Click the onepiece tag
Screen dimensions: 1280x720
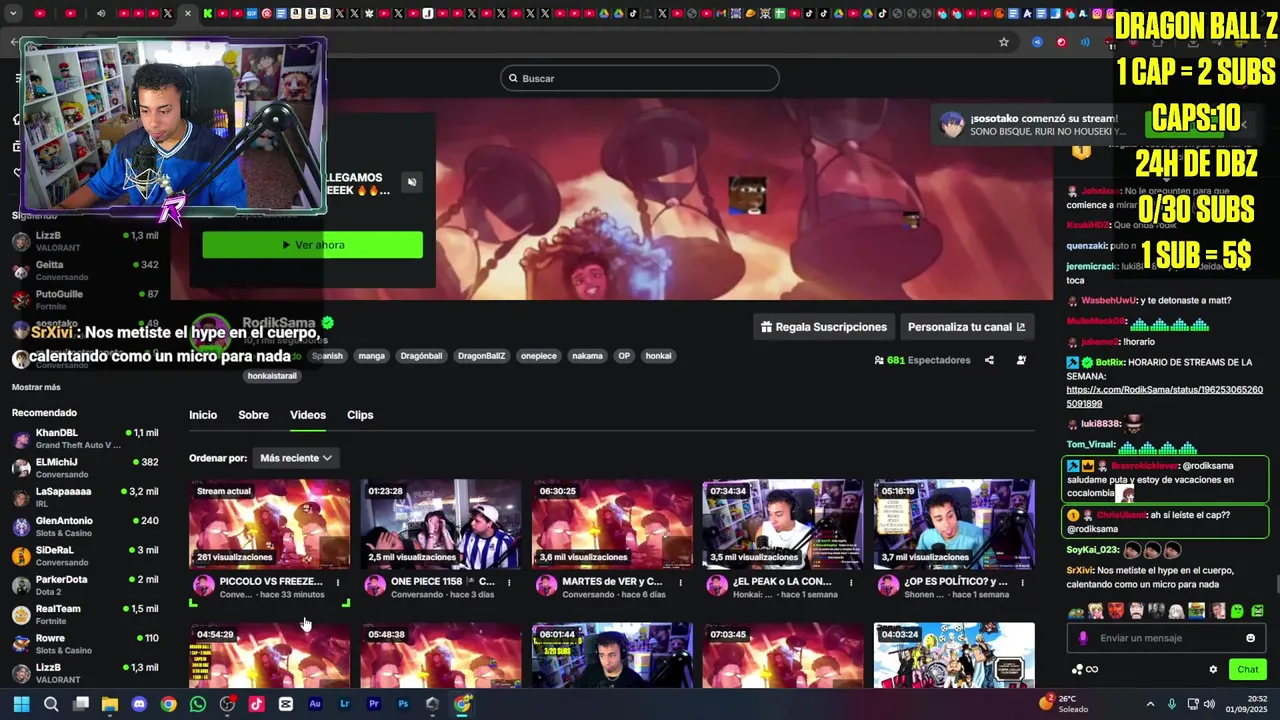pos(539,356)
